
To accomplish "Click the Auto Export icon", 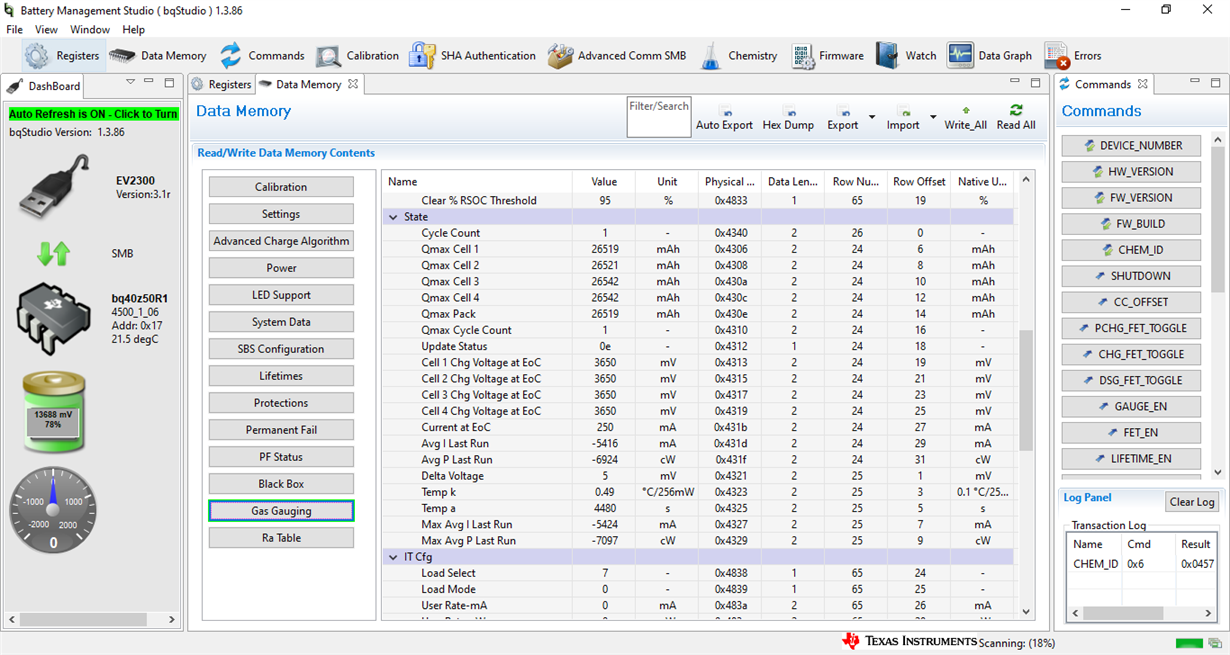I will tap(724, 118).
